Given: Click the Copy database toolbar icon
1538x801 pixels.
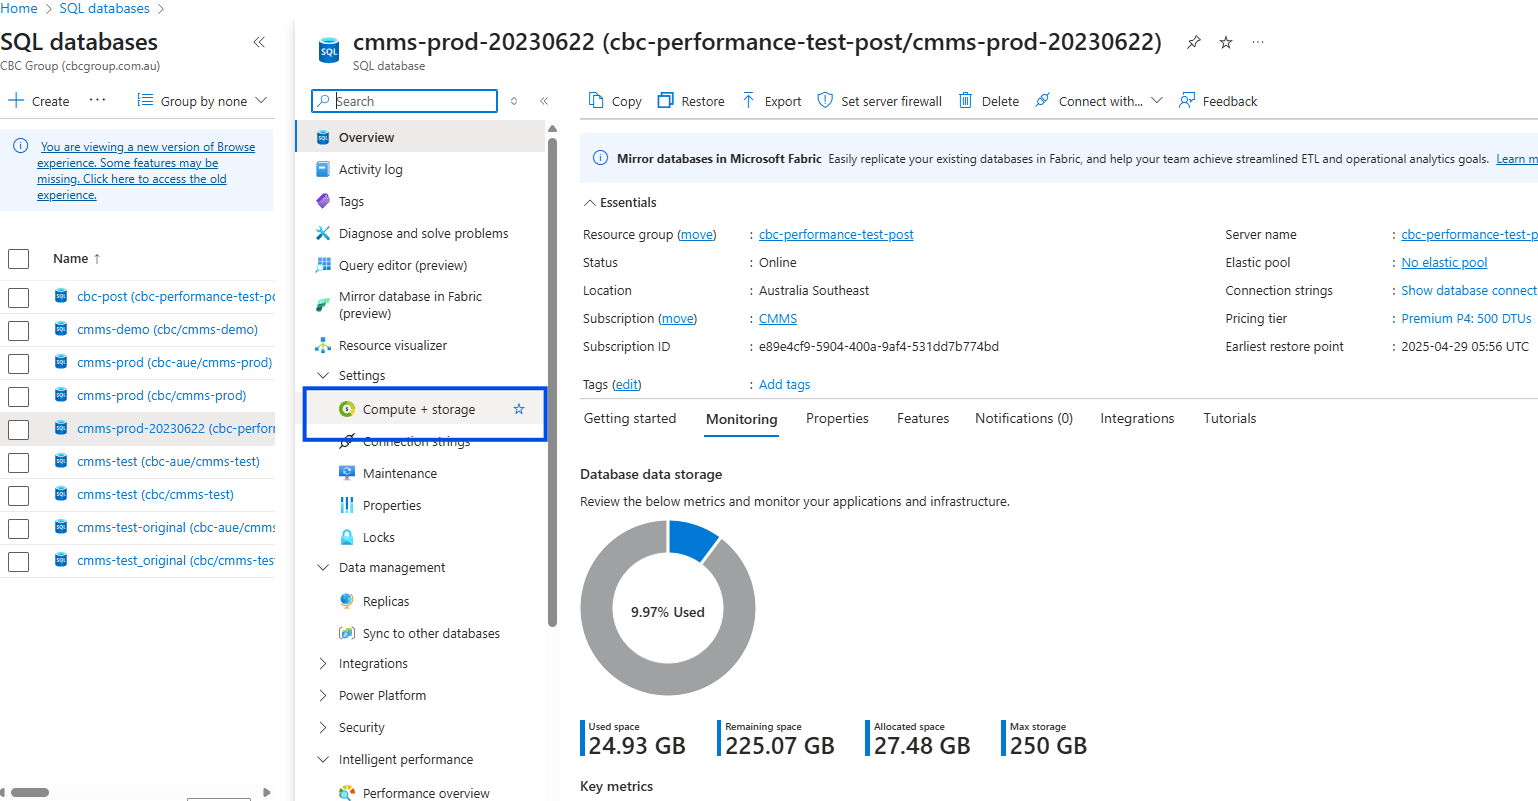Looking at the screenshot, I should tap(596, 100).
